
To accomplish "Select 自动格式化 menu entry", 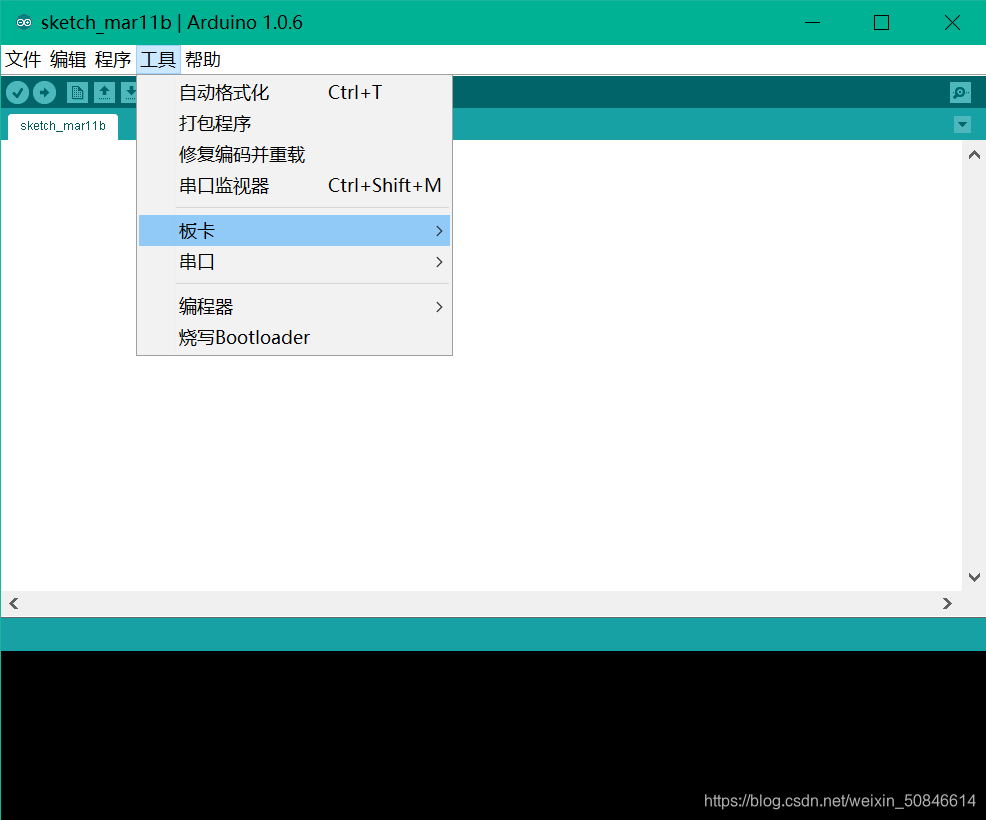I will pos(294,92).
